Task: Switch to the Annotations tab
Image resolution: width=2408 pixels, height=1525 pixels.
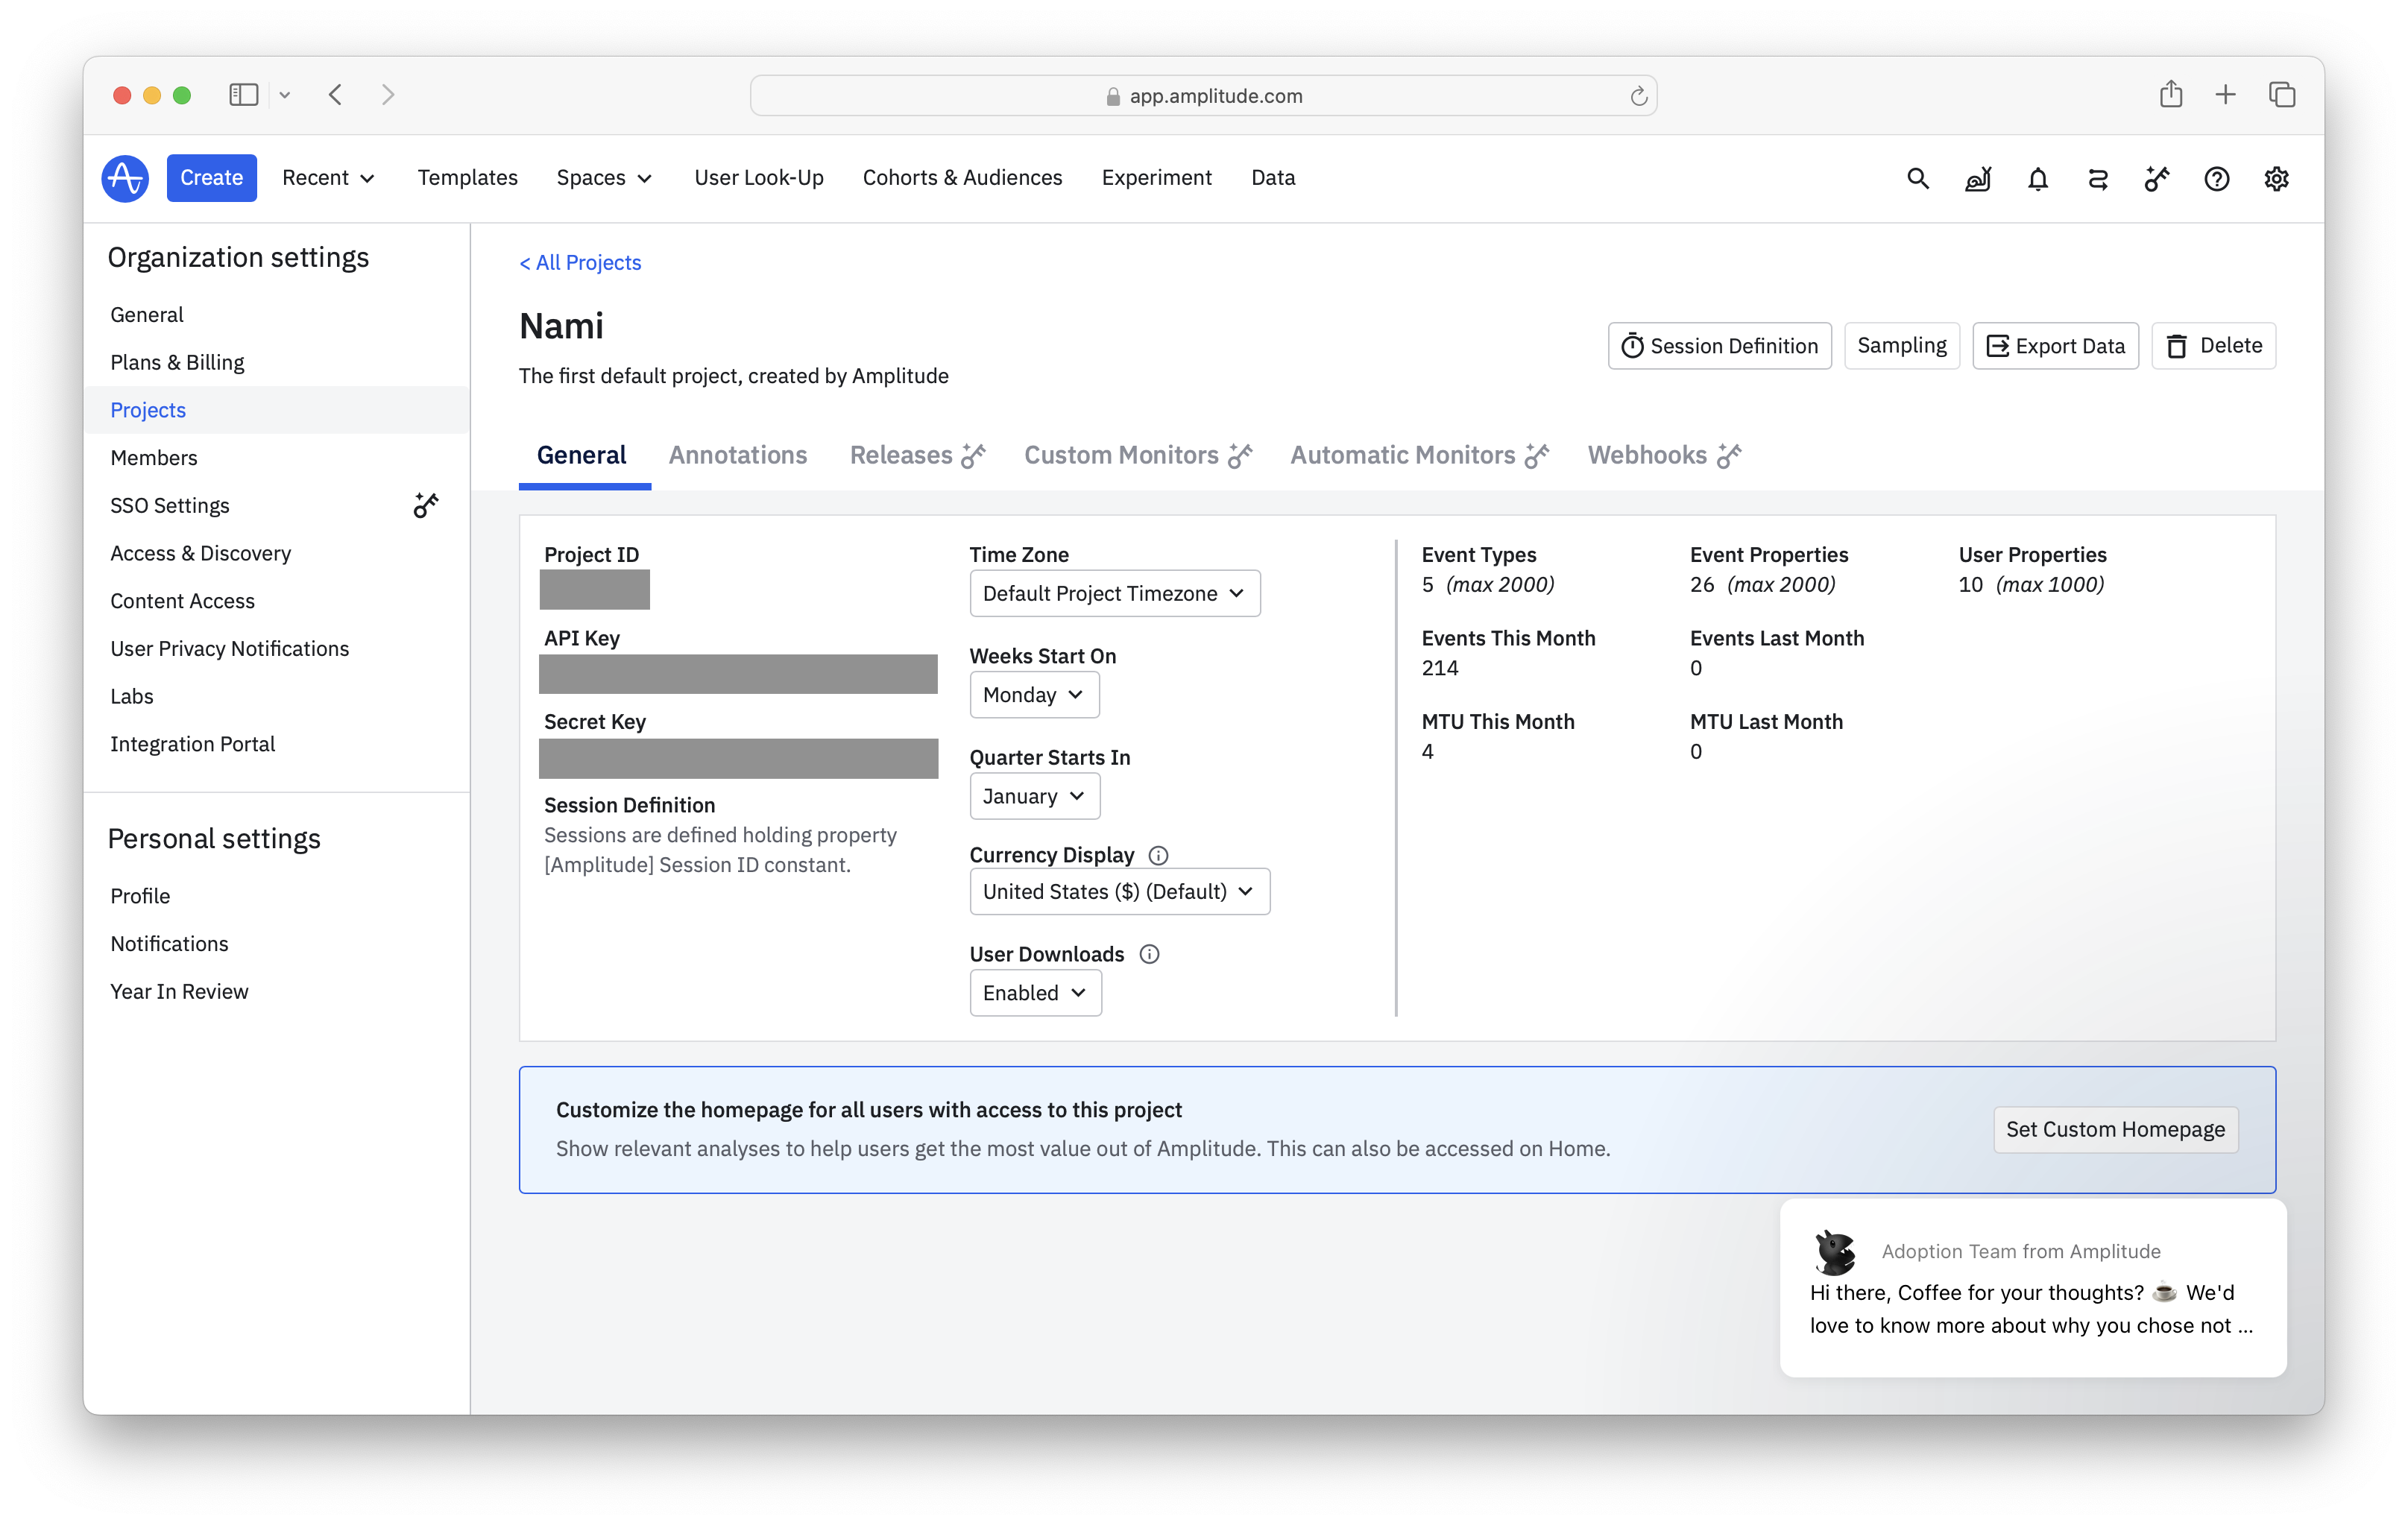Action: [737, 455]
